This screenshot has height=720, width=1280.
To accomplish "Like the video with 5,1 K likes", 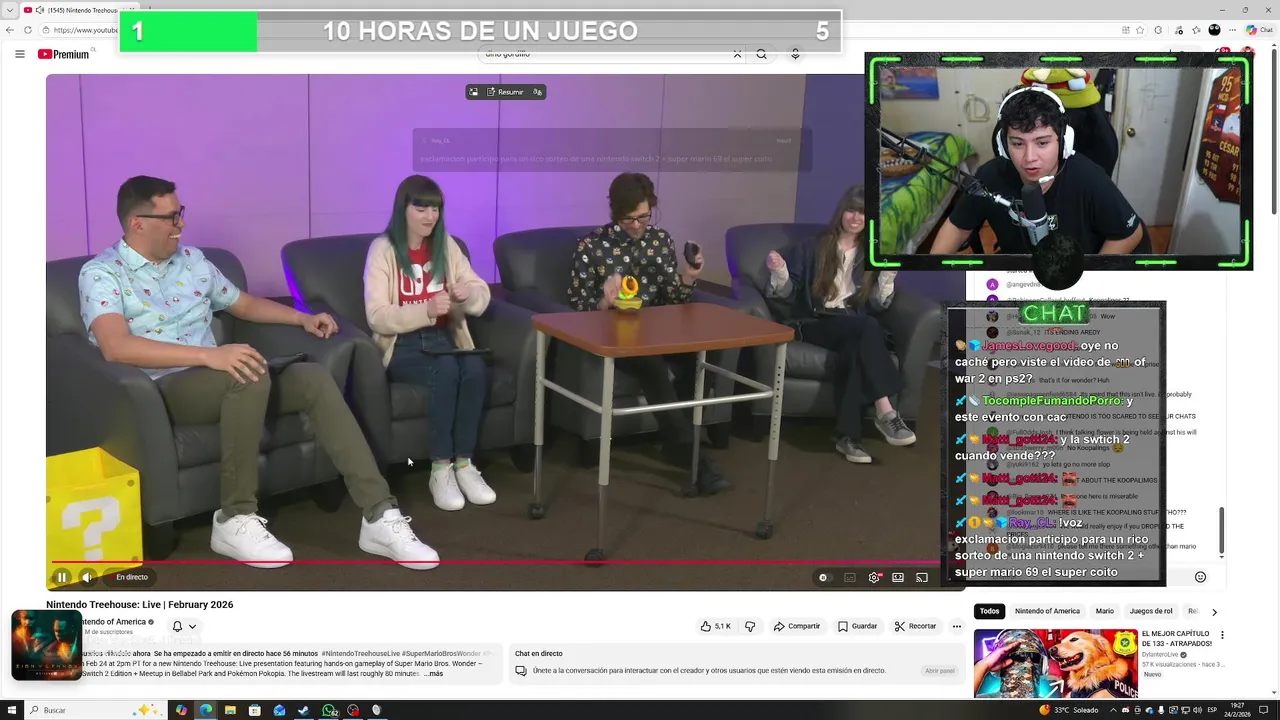I will (x=716, y=626).
